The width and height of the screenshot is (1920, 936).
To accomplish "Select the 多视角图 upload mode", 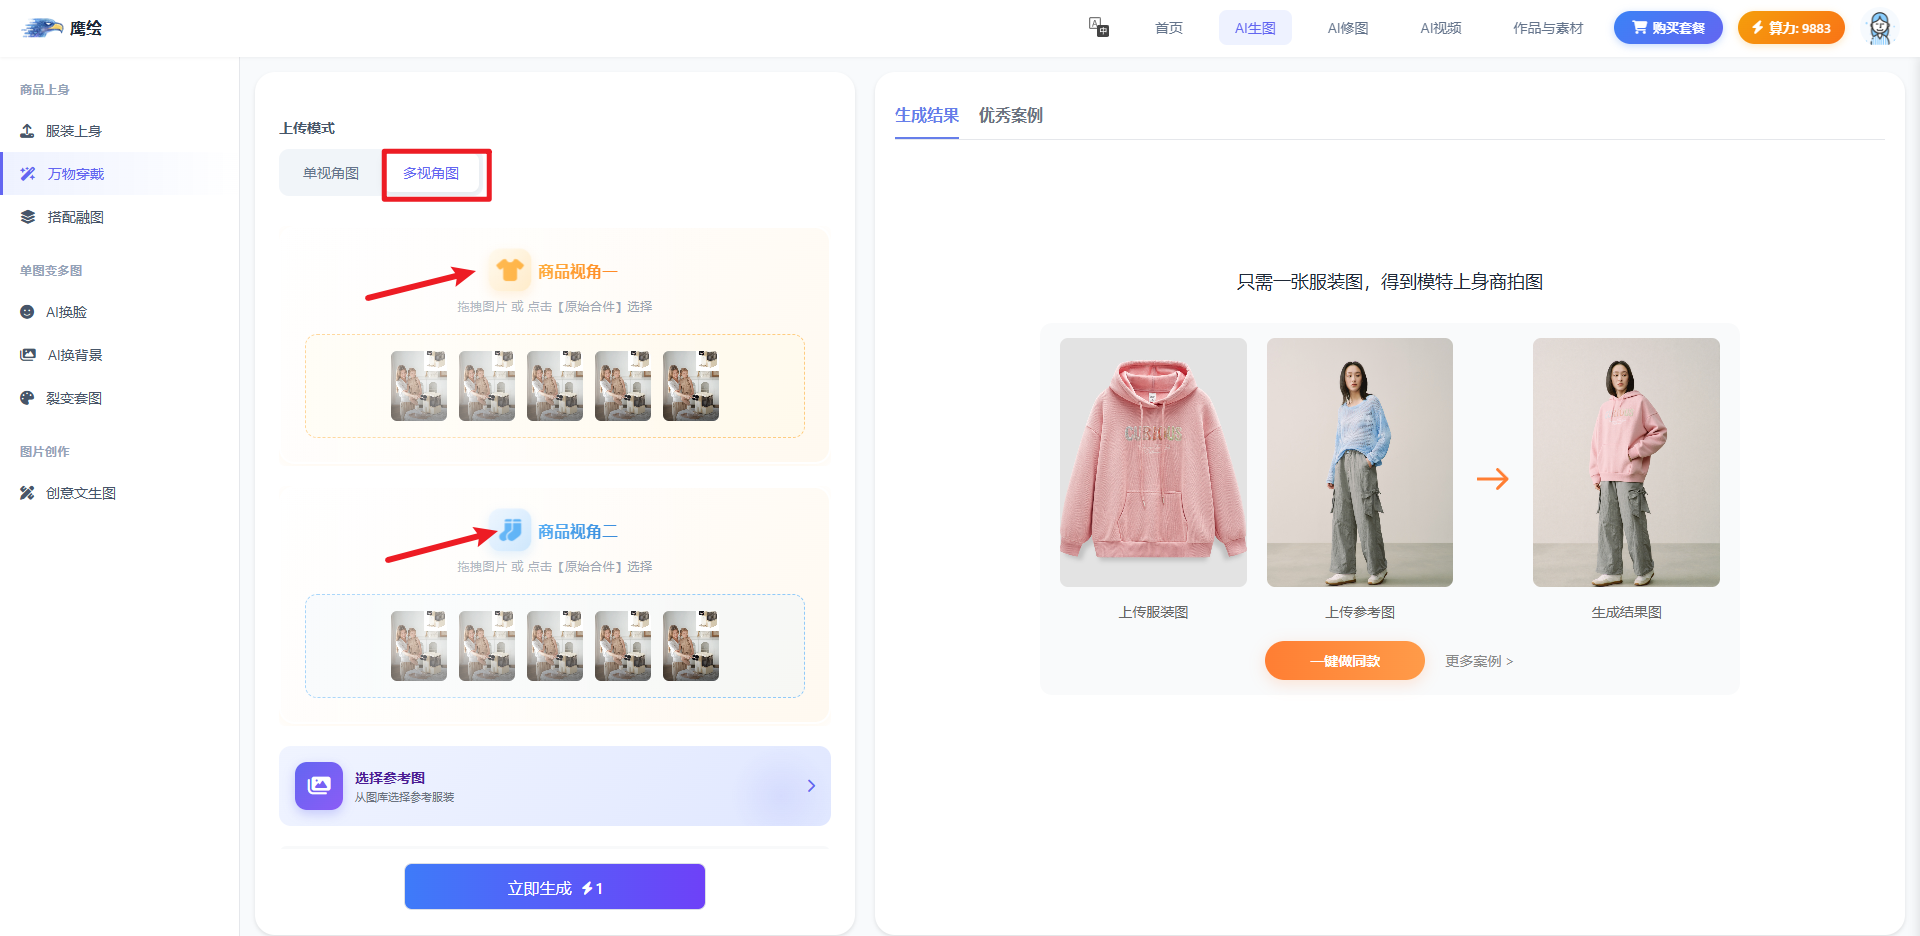I will tap(431, 173).
